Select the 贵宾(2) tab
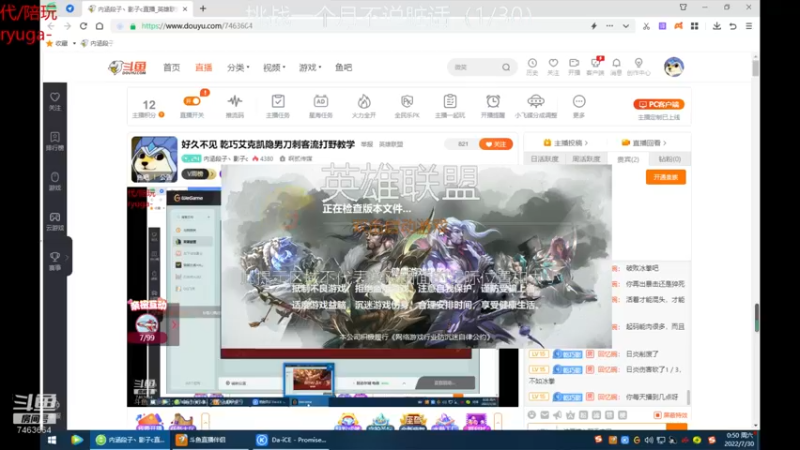The image size is (800, 450). coord(628,159)
